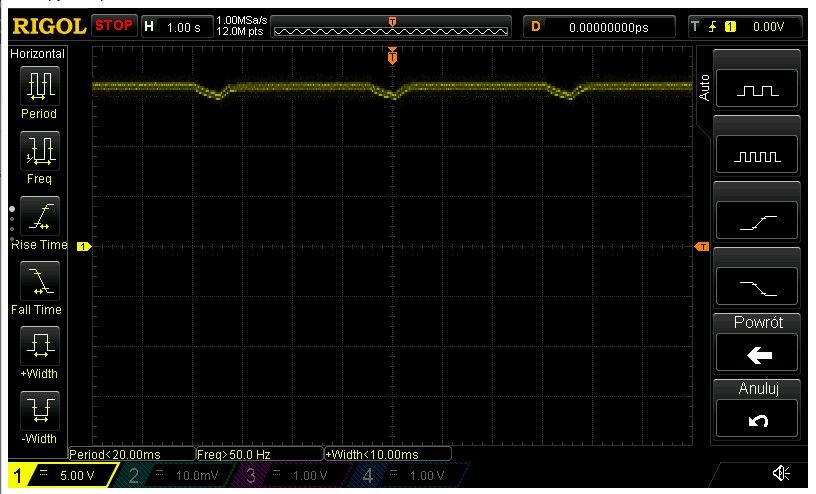Click the delay 0.00000000ps field
Image resolution: width=816 pixels, height=494 pixels.
click(599, 27)
